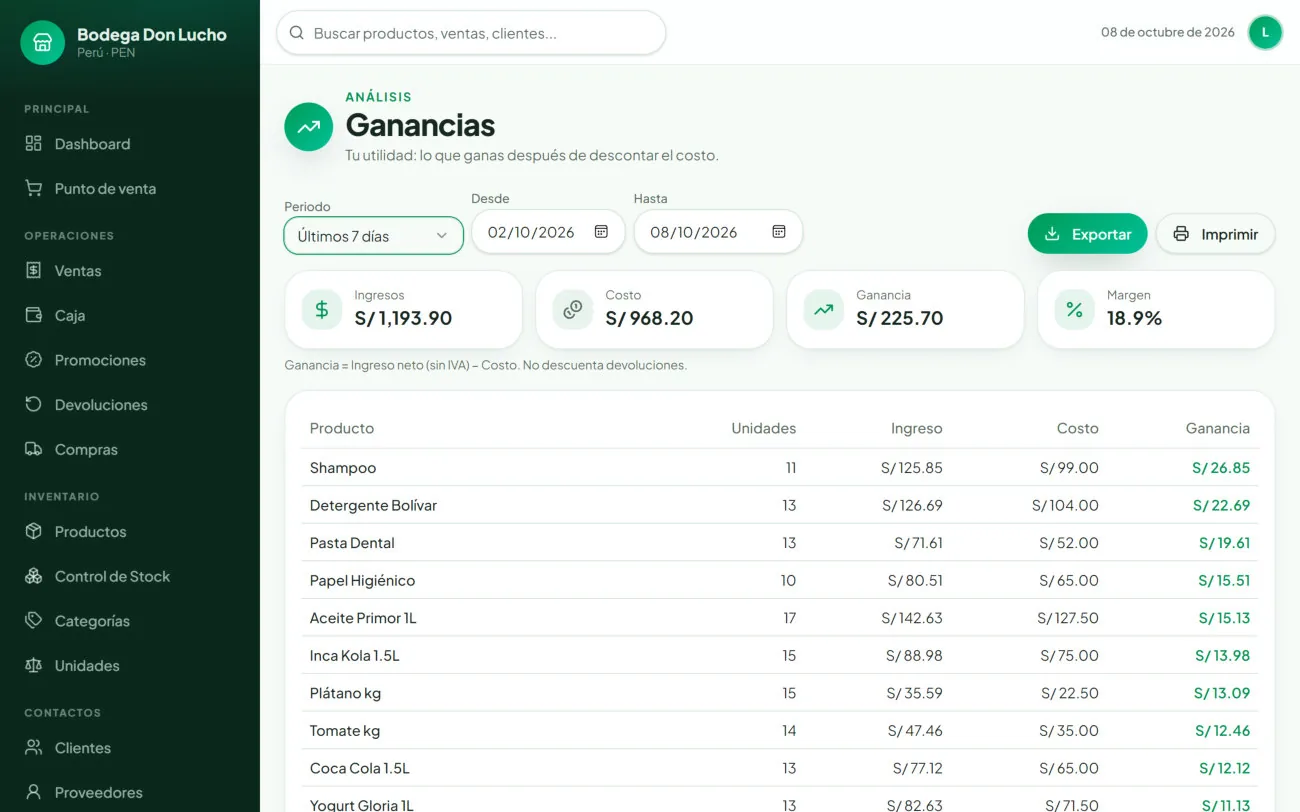Navigate to Ventas page
The image size is (1300, 812).
(x=130, y=271)
